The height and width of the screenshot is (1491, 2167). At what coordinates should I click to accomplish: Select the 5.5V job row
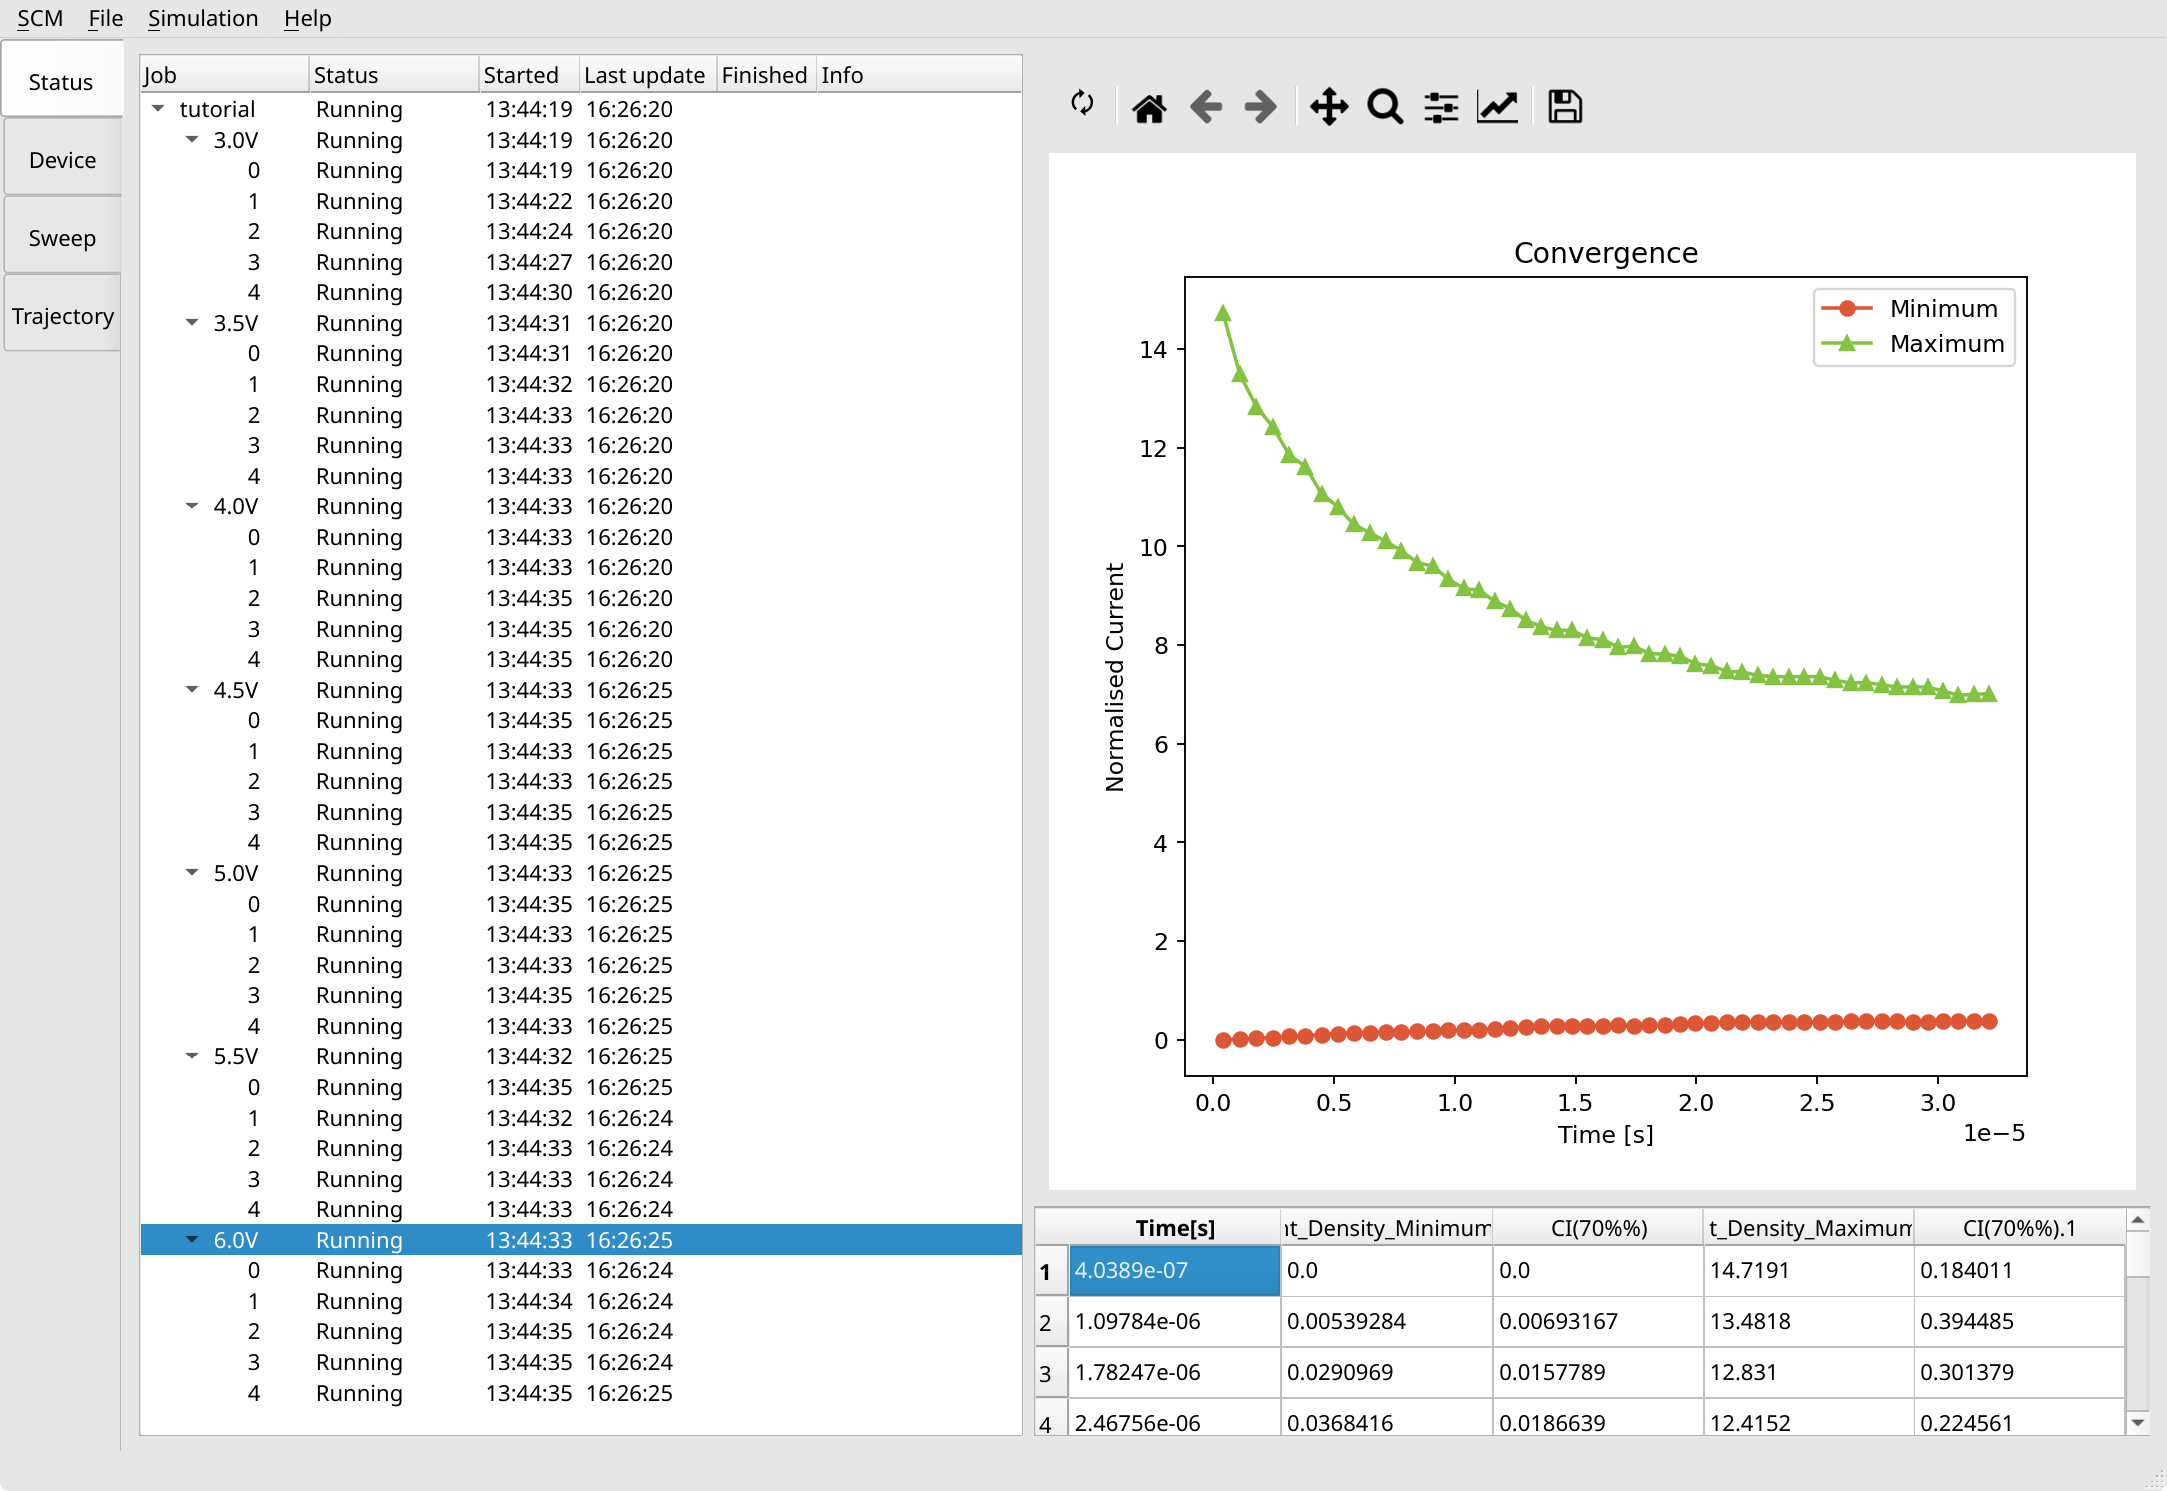tap(236, 1057)
